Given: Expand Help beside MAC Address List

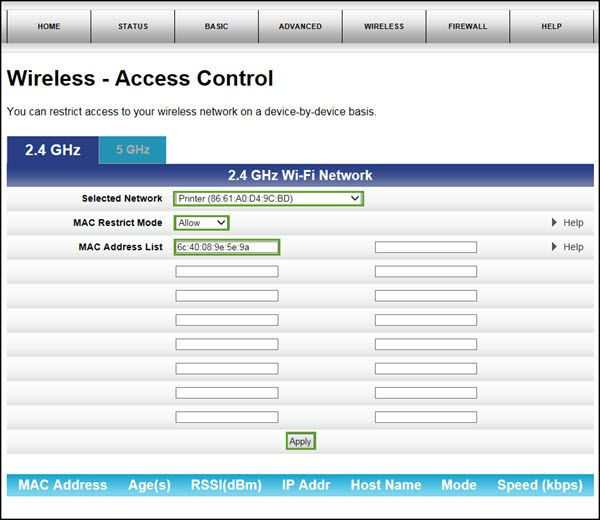Looking at the screenshot, I should click(x=567, y=247).
